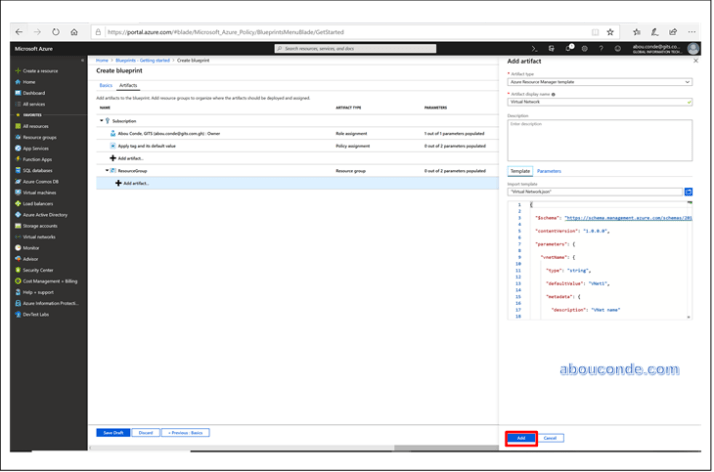Viewport: 714px width, 472px height.
Task: Favorite this page with browser star
Action: coord(611,32)
